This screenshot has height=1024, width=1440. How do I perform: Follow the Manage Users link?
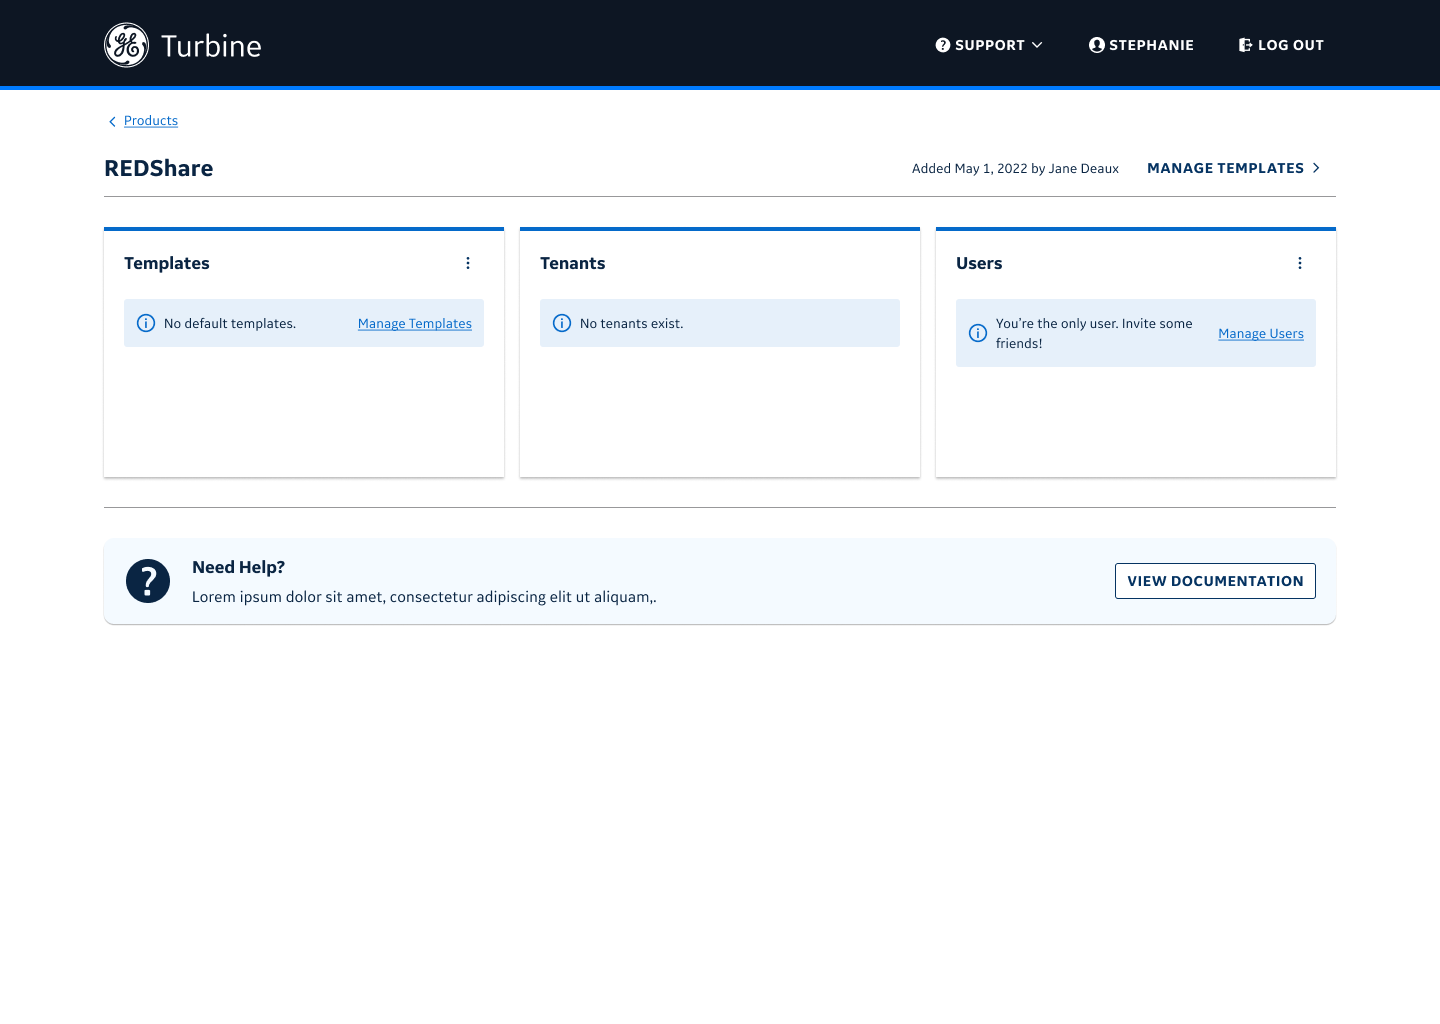pyautogui.click(x=1260, y=333)
